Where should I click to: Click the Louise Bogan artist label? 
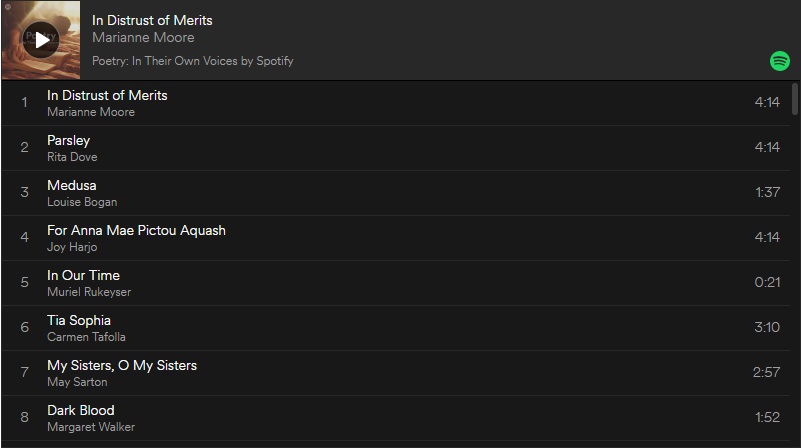82,202
